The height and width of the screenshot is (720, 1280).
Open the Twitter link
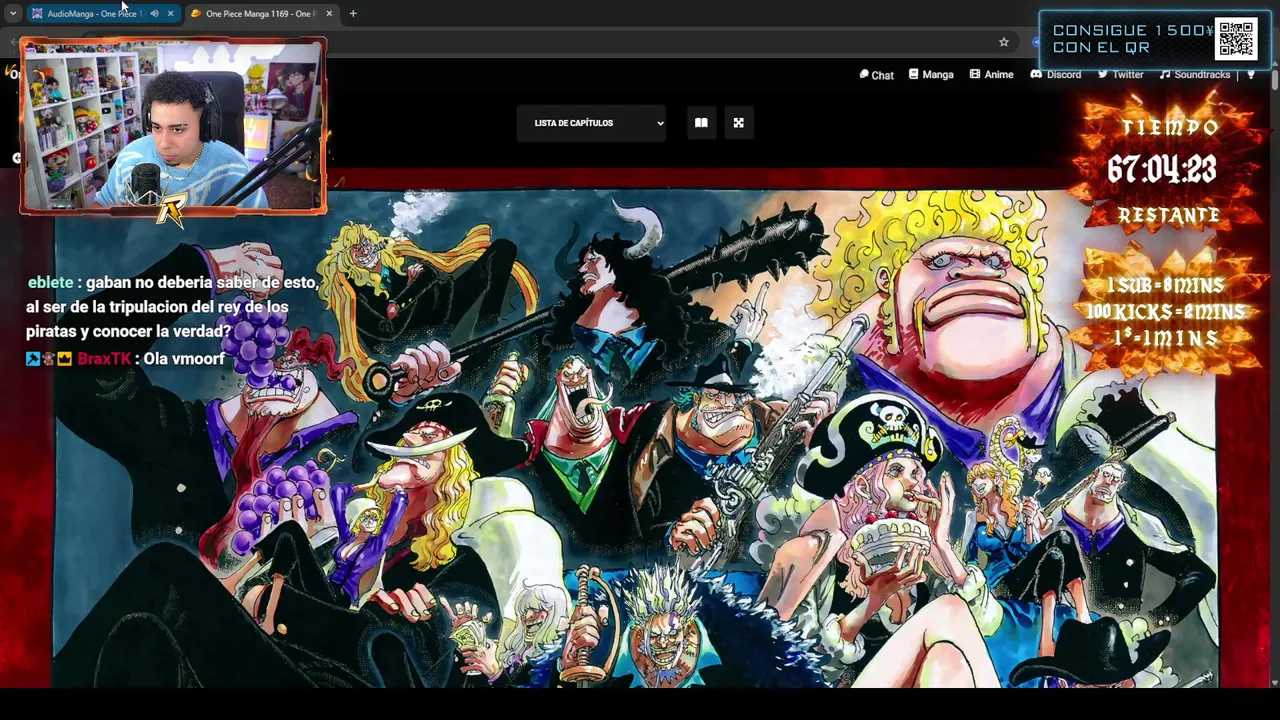point(1120,75)
